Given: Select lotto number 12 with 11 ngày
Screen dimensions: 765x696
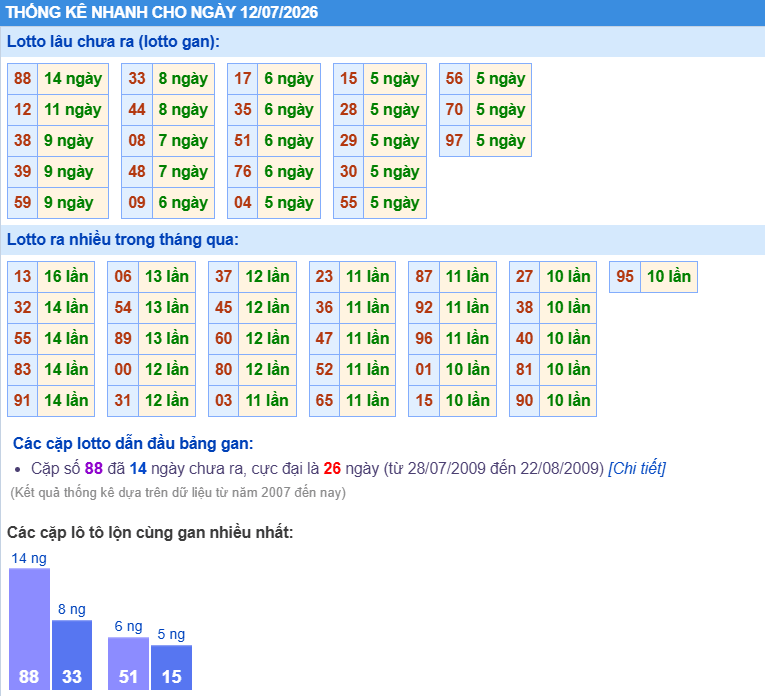Looking at the screenshot, I should (22, 110).
